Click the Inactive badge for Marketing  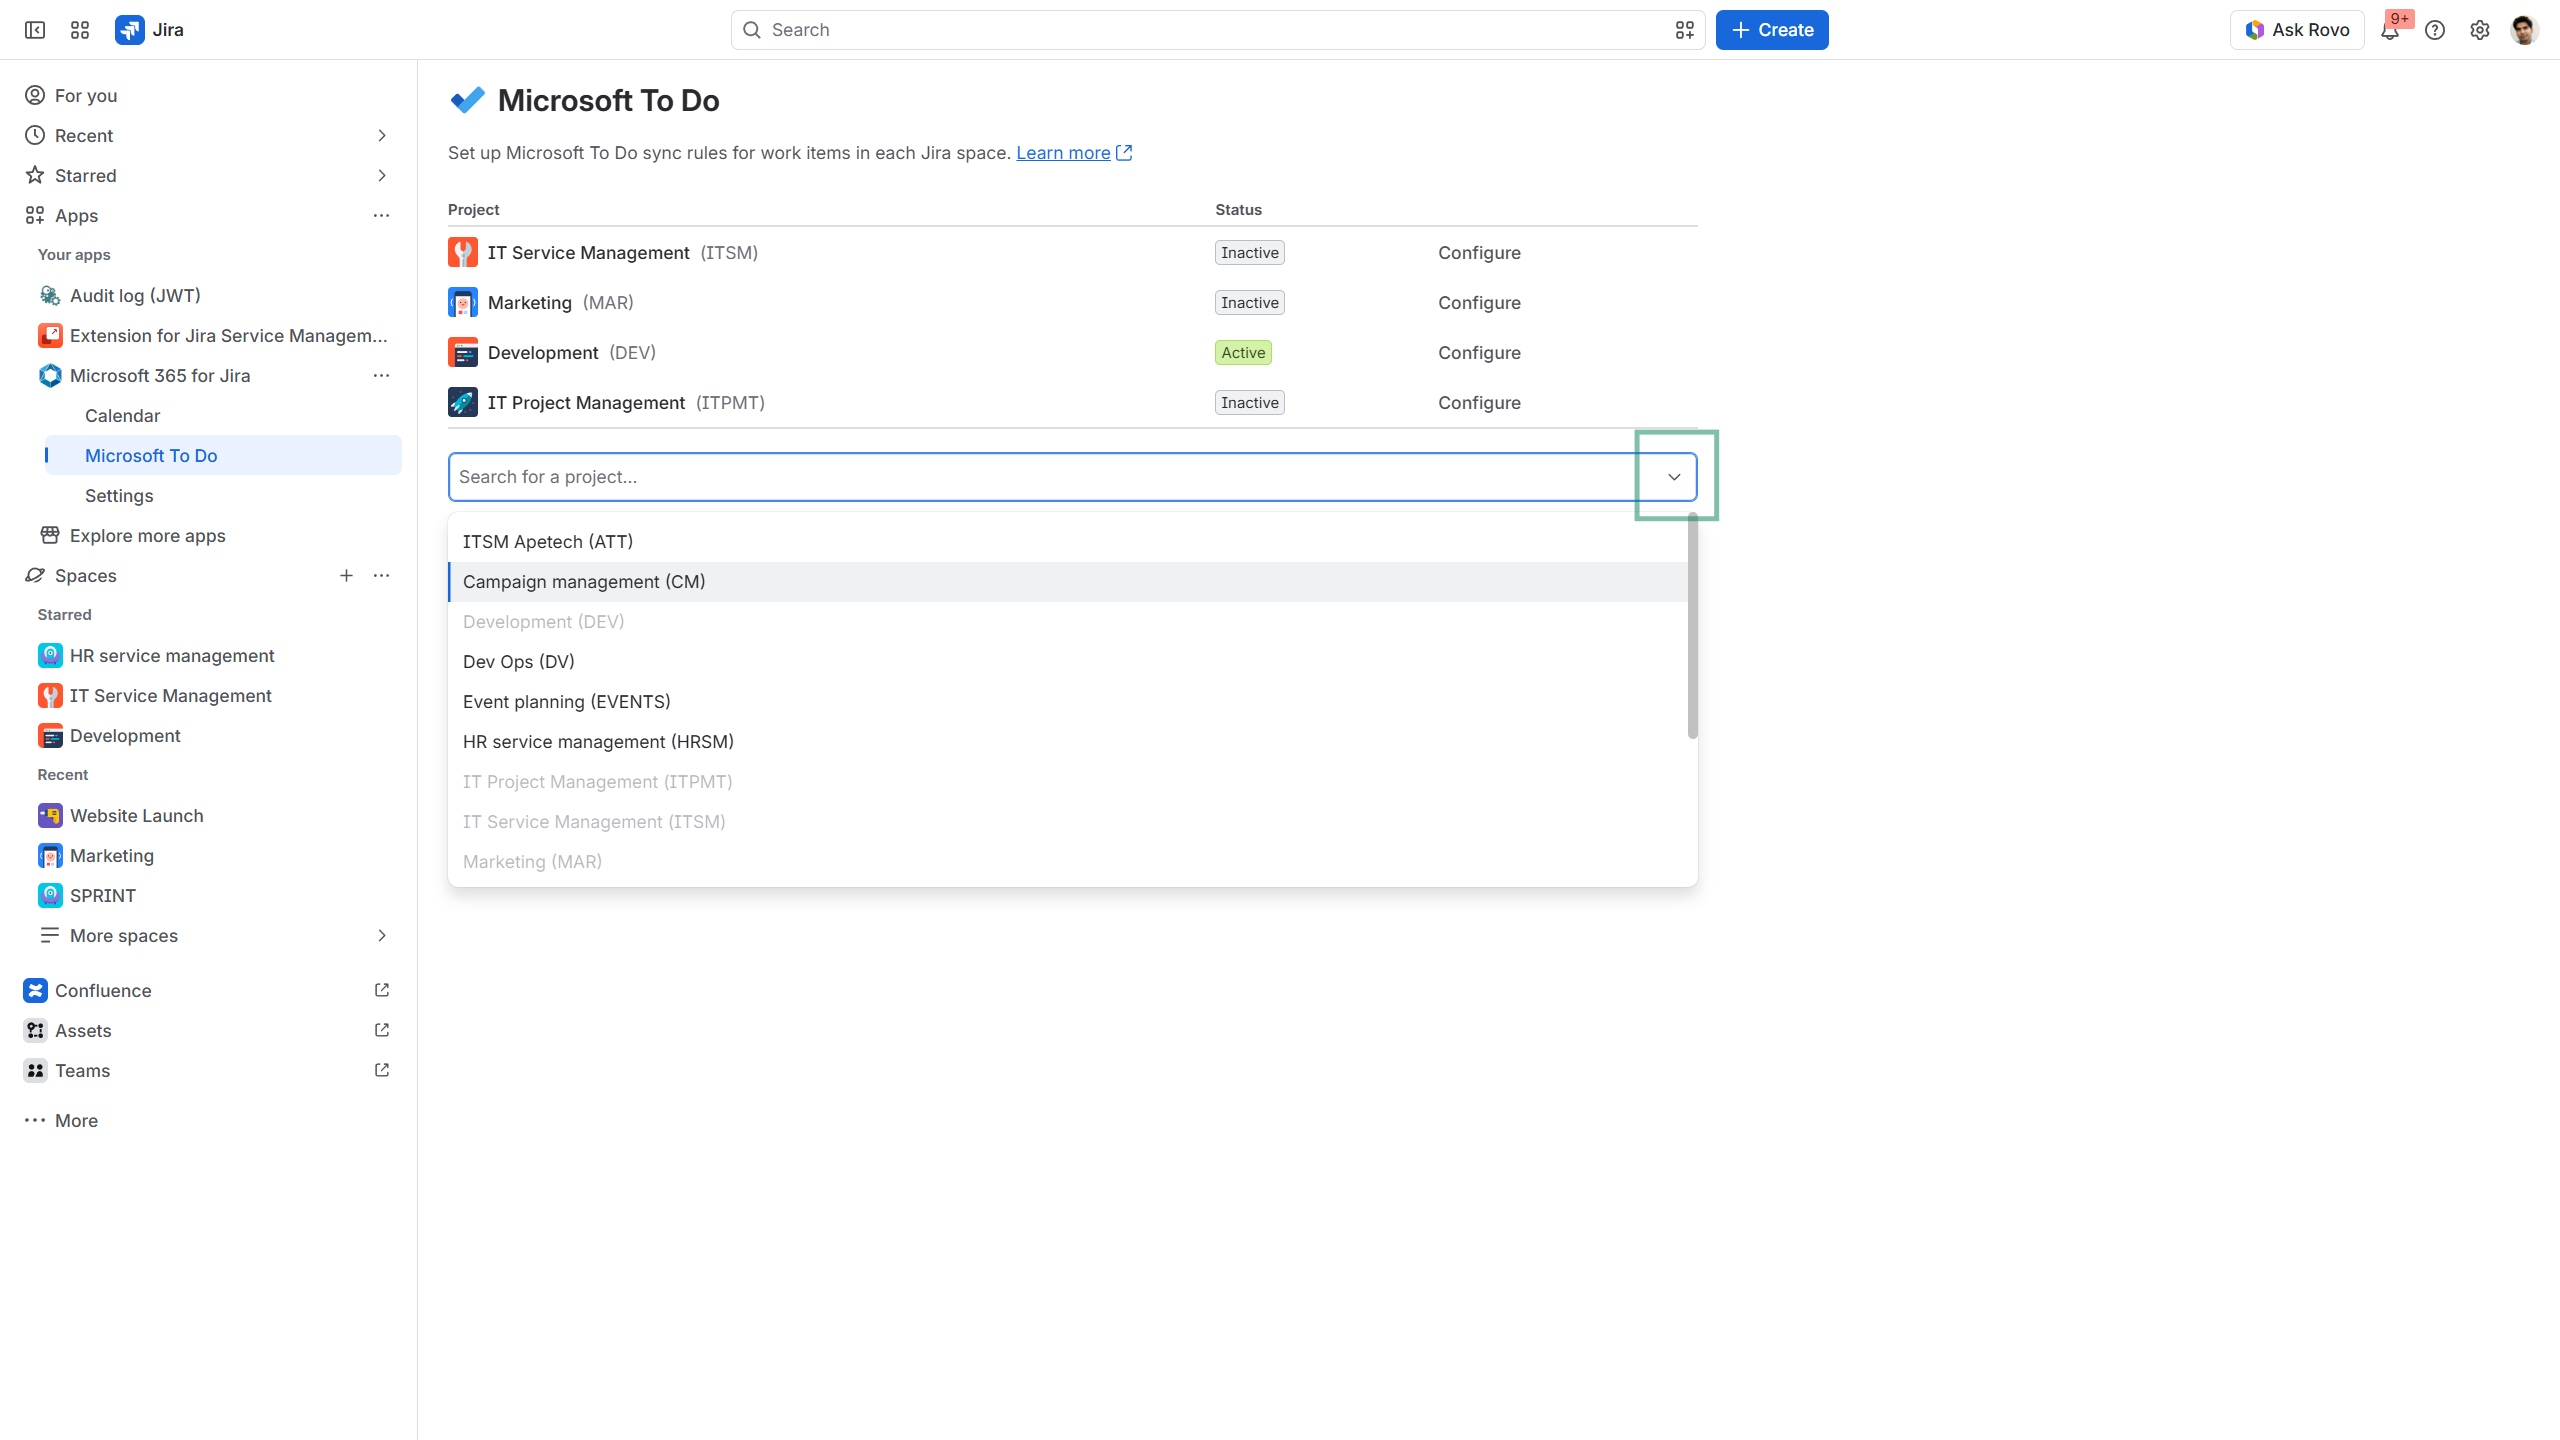pyautogui.click(x=1250, y=303)
